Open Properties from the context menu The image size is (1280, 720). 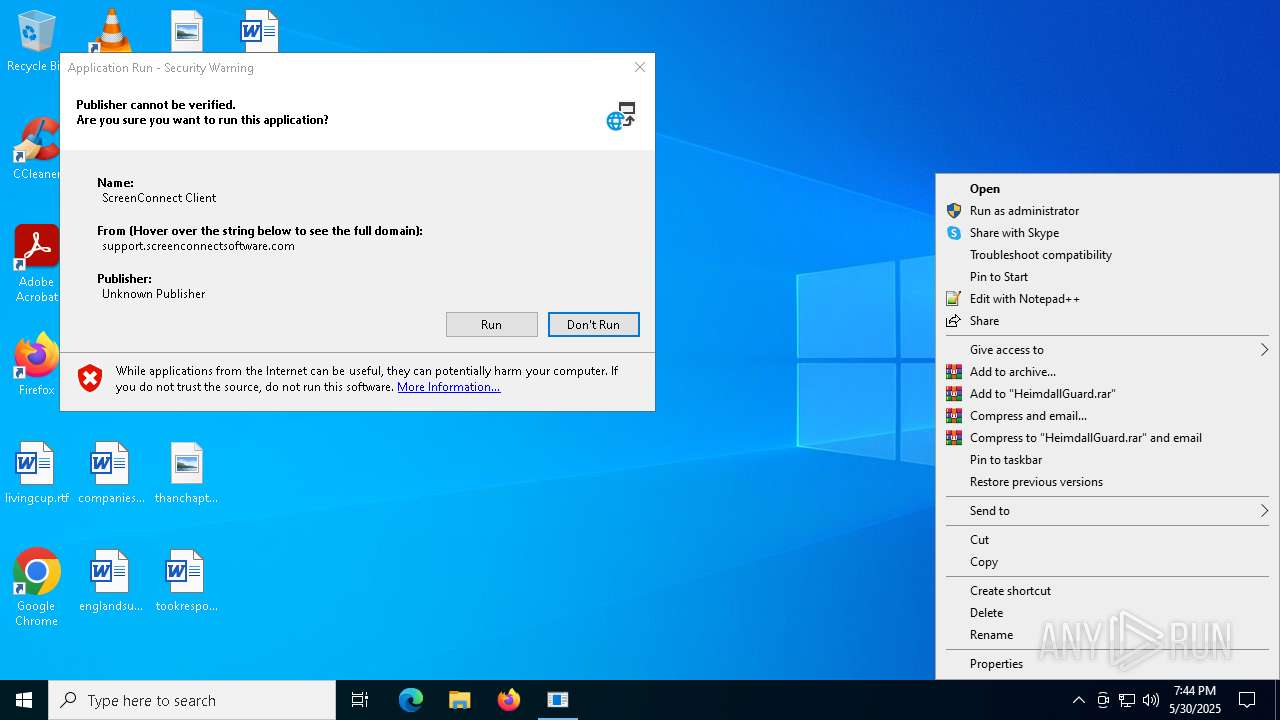pyautogui.click(x=1107, y=664)
